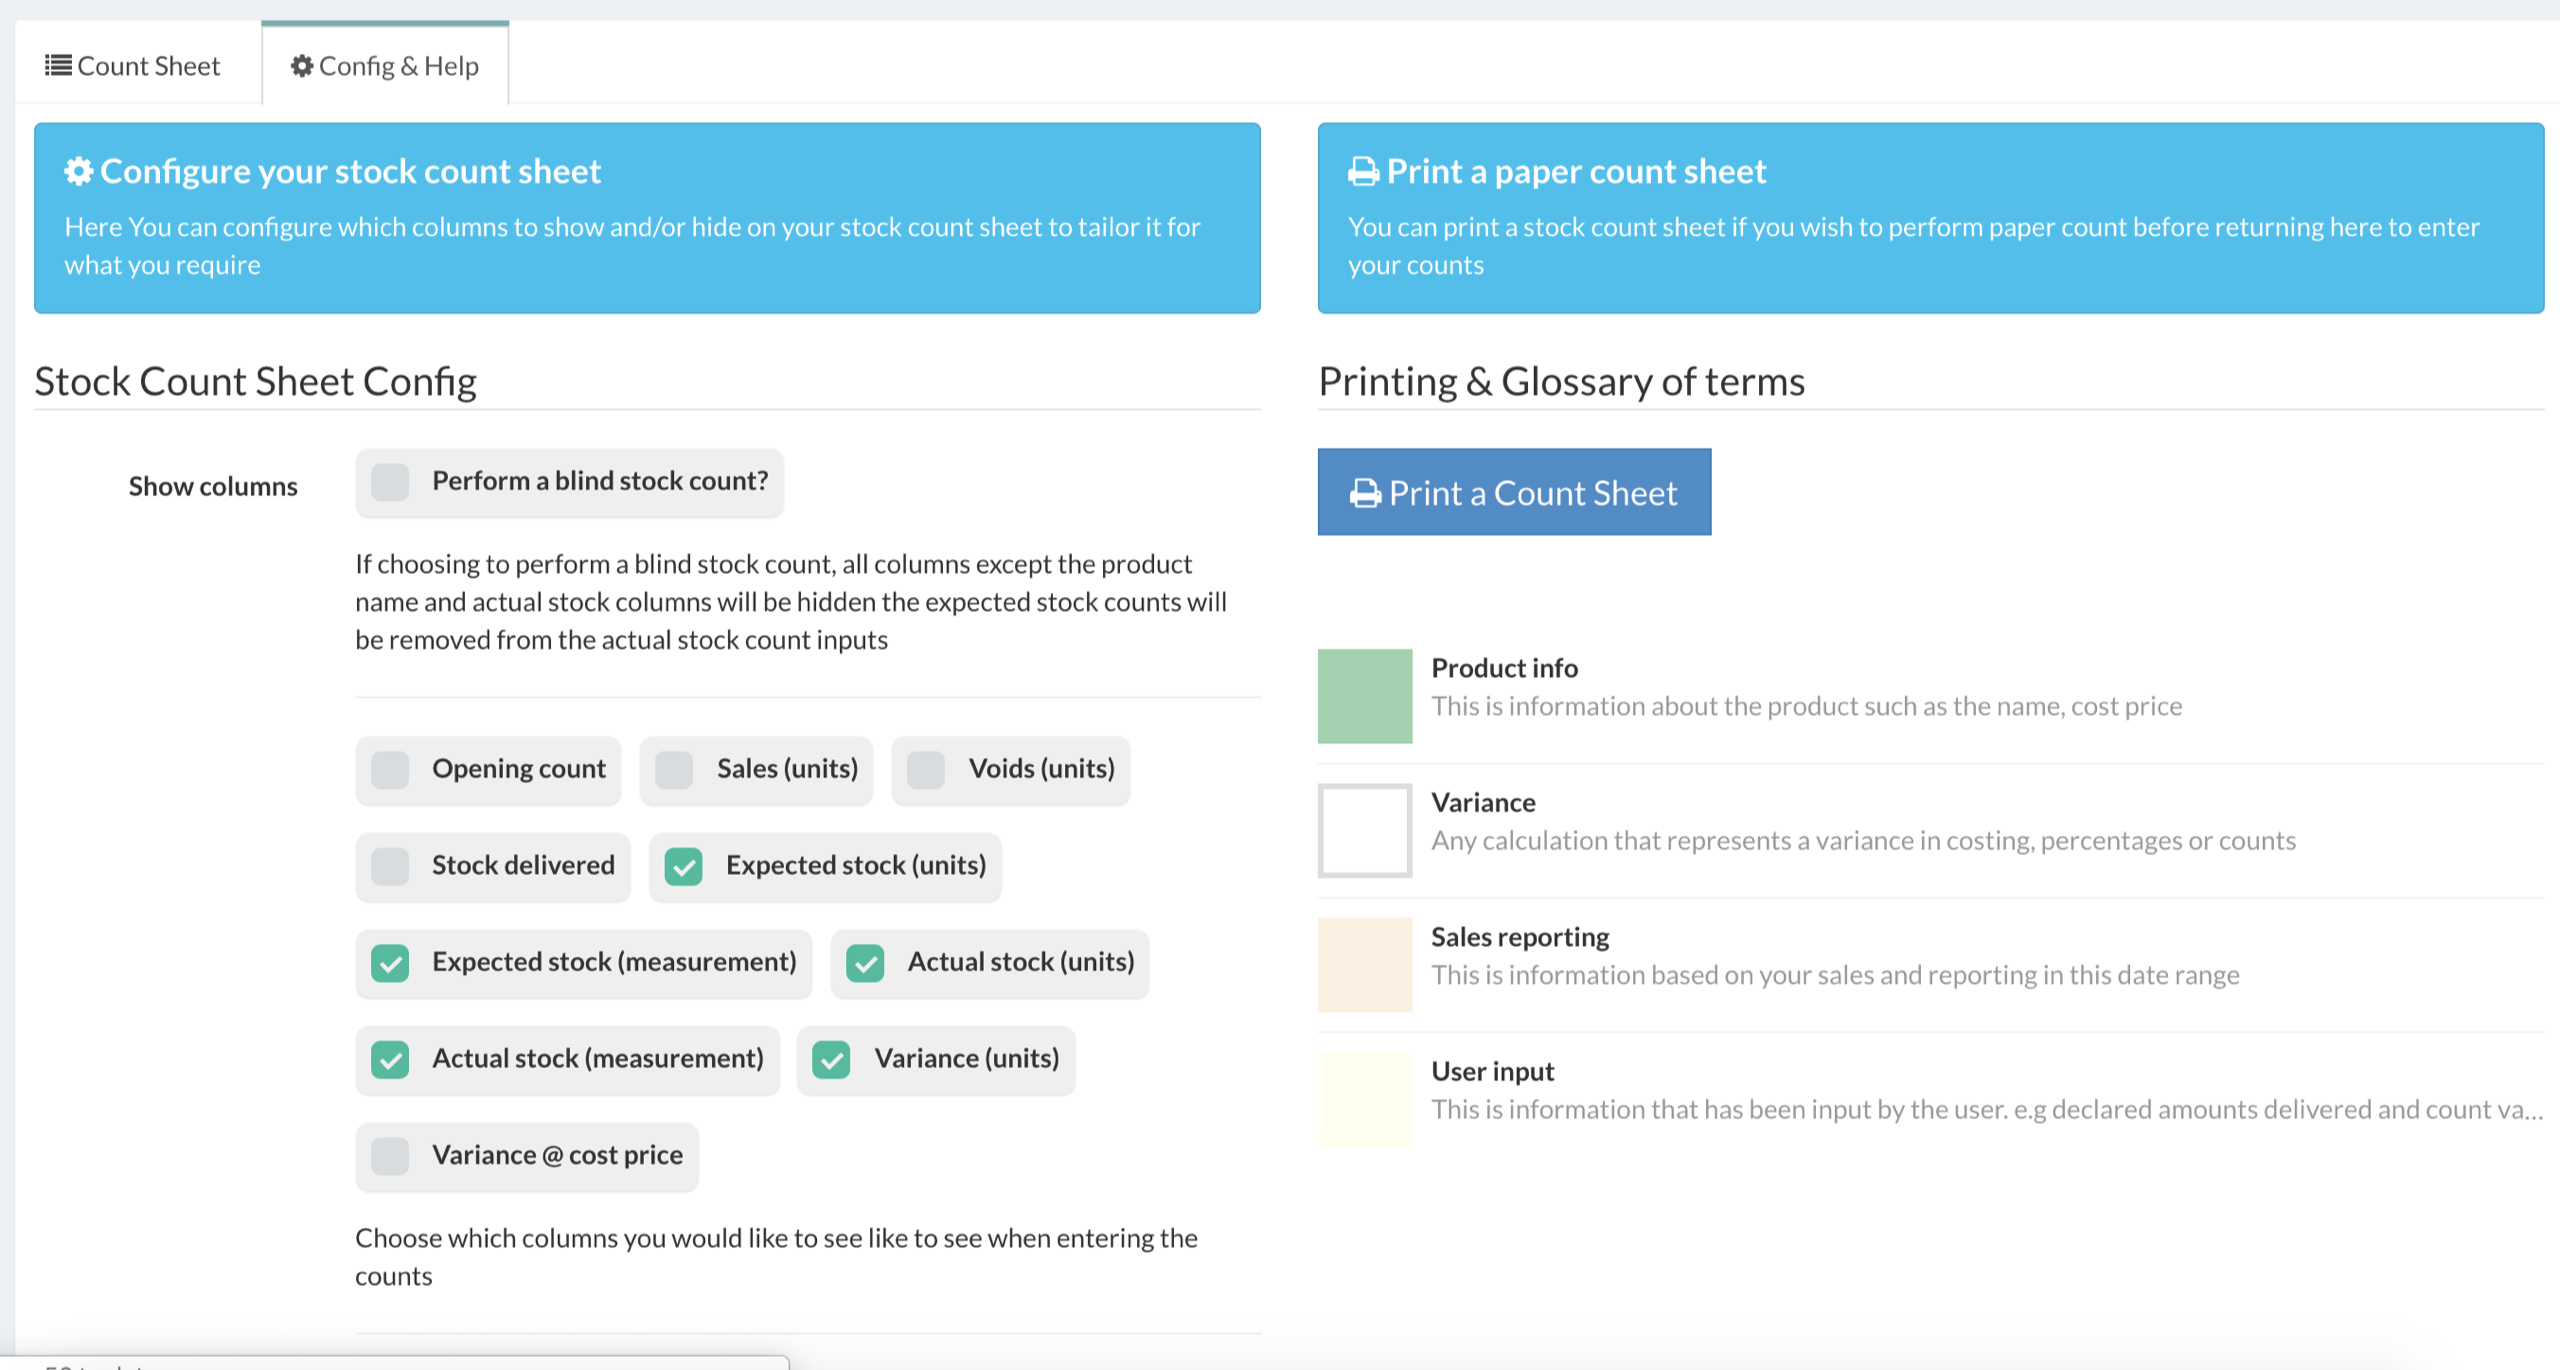Click the gear icon beside Configure your stock count sheet
Screen dimensions: 2560x1370
(x=79, y=171)
